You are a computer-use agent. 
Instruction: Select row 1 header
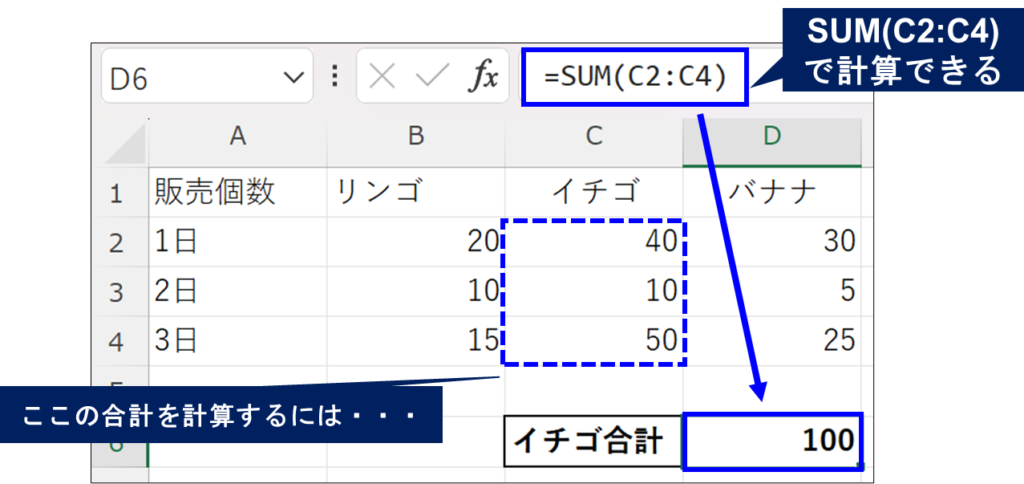(117, 192)
